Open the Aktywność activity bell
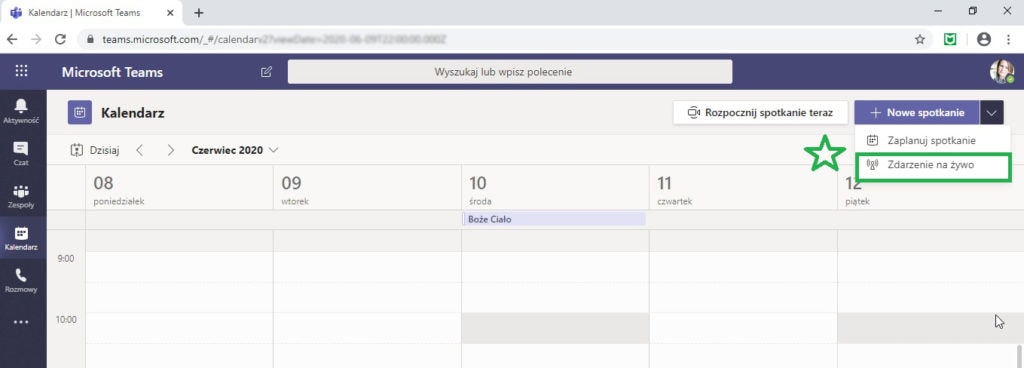Viewport: 1024px width, 368px height. coord(22,110)
